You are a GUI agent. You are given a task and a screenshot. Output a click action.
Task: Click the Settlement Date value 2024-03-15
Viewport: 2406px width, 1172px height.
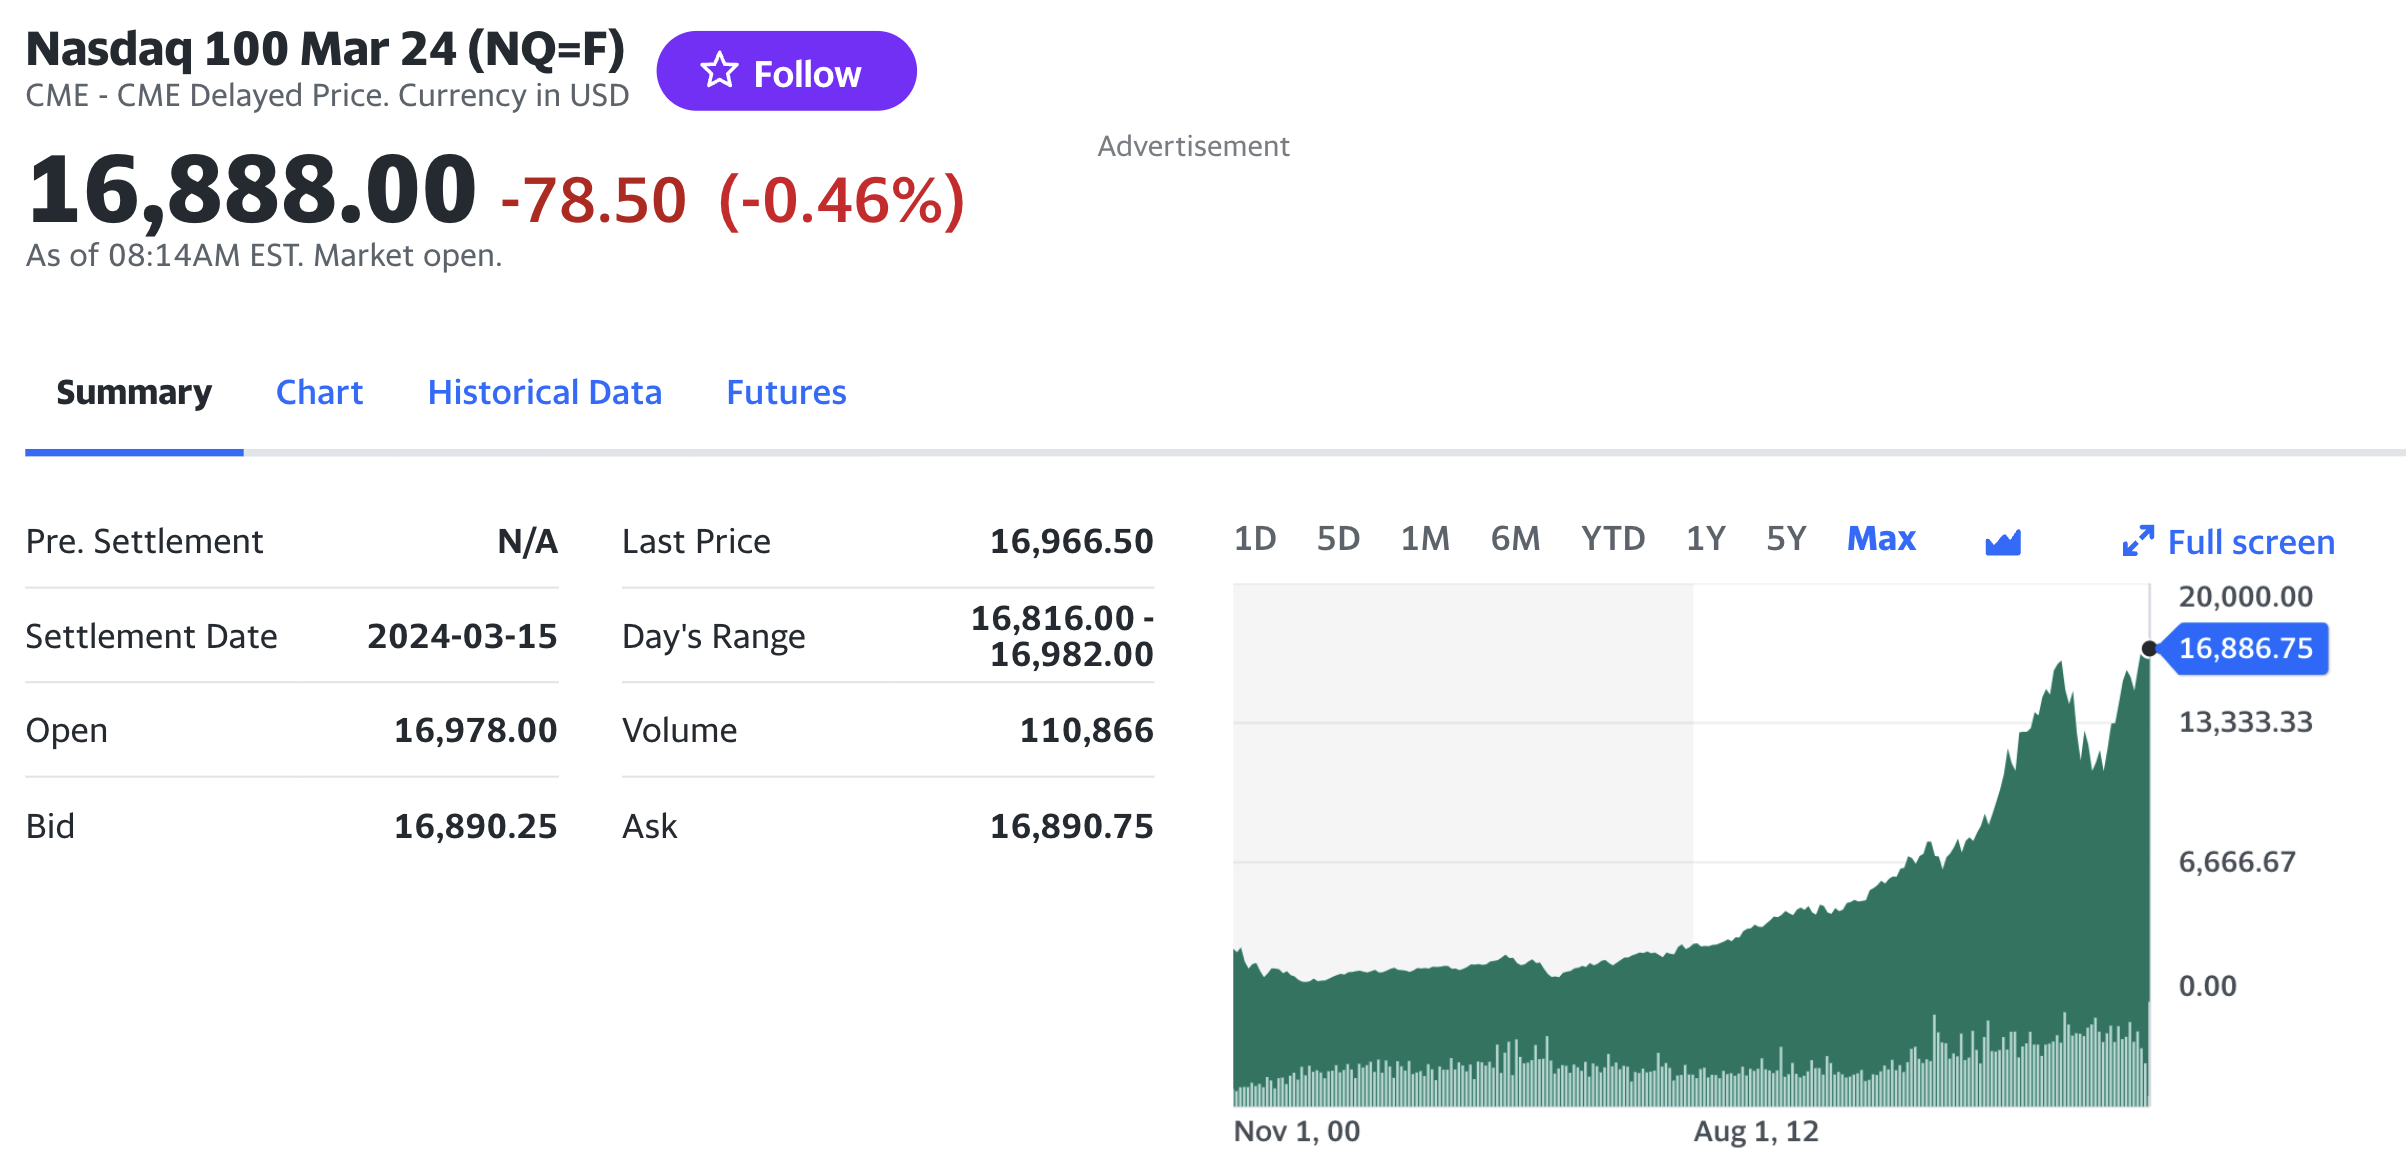pyautogui.click(x=462, y=636)
